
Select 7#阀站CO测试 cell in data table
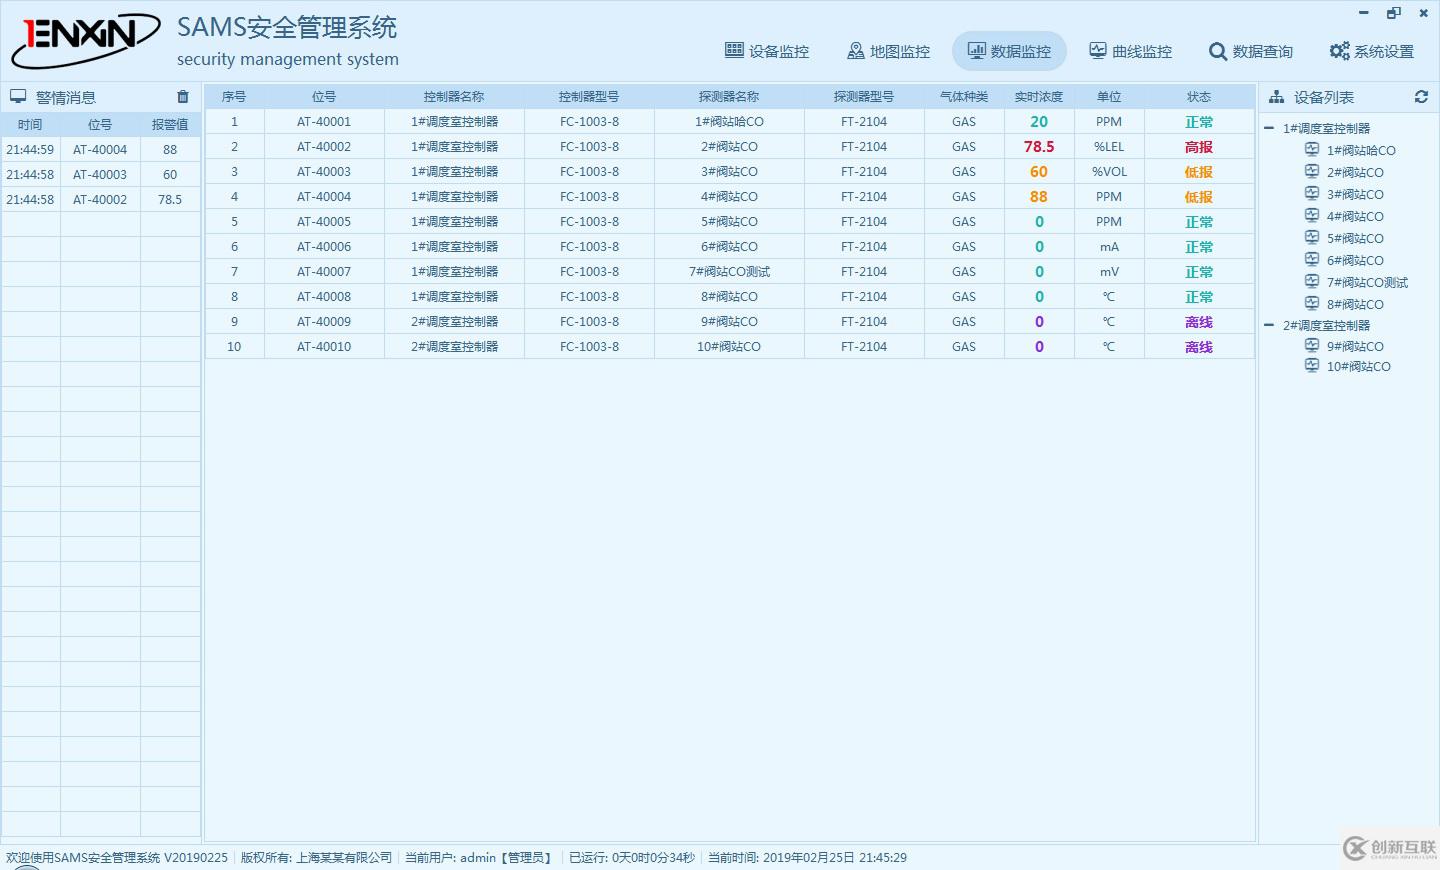729,272
